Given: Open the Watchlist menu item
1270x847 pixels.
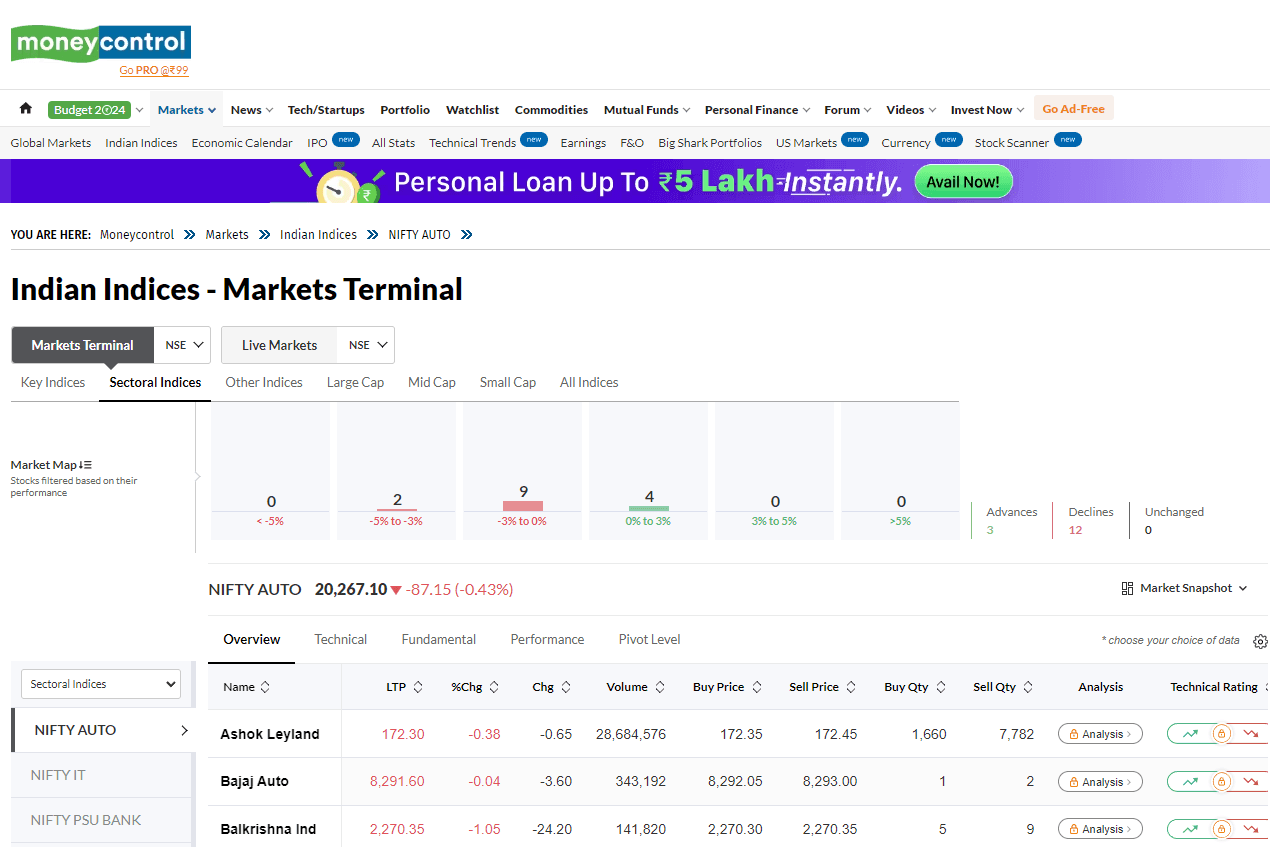Looking at the screenshot, I should click(x=472, y=110).
